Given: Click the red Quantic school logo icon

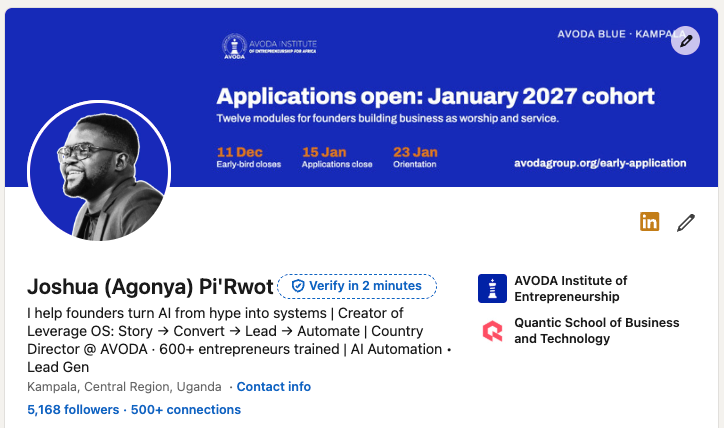Looking at the screenshot, I should coord(492,331).
